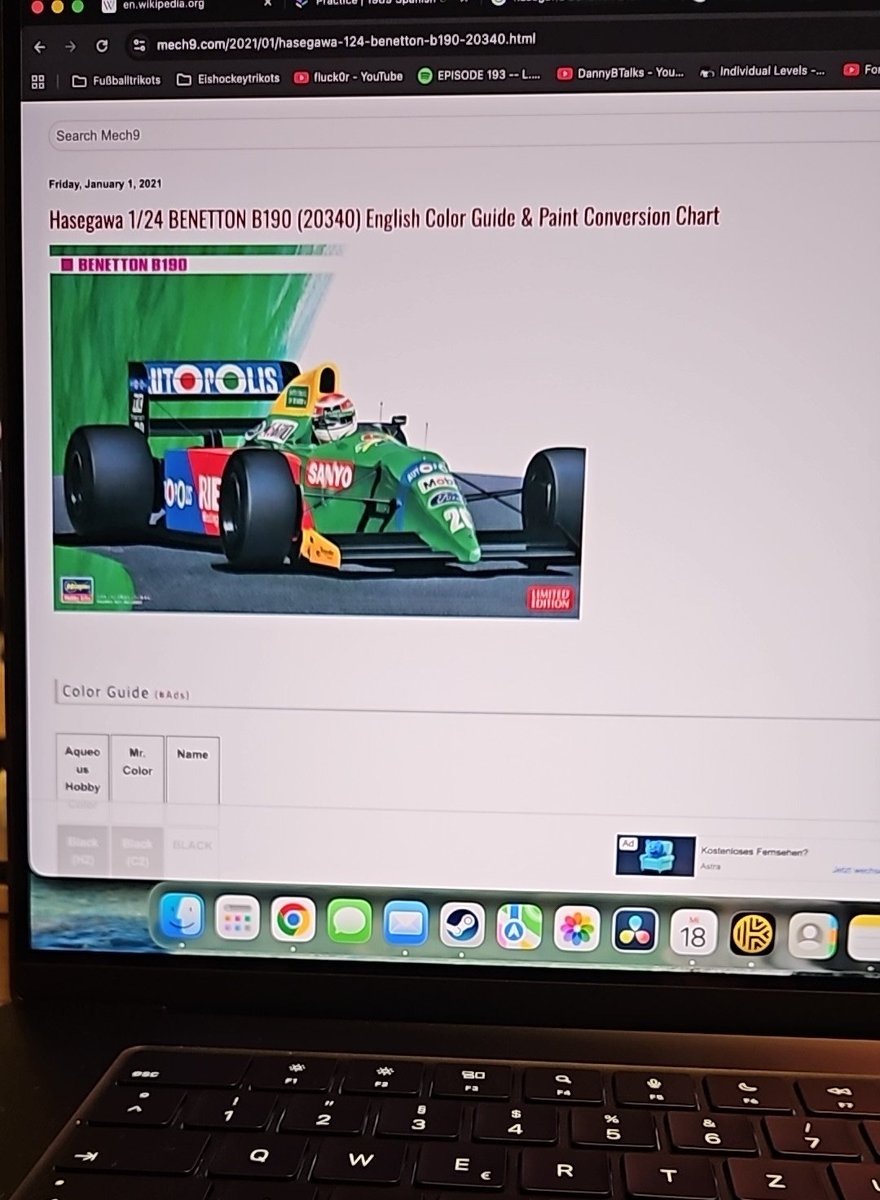Viewport: 880px width, 1200px height.
Task: Open the DannyBTalks YouTube bookmark
Action: (x=620, y=73)
